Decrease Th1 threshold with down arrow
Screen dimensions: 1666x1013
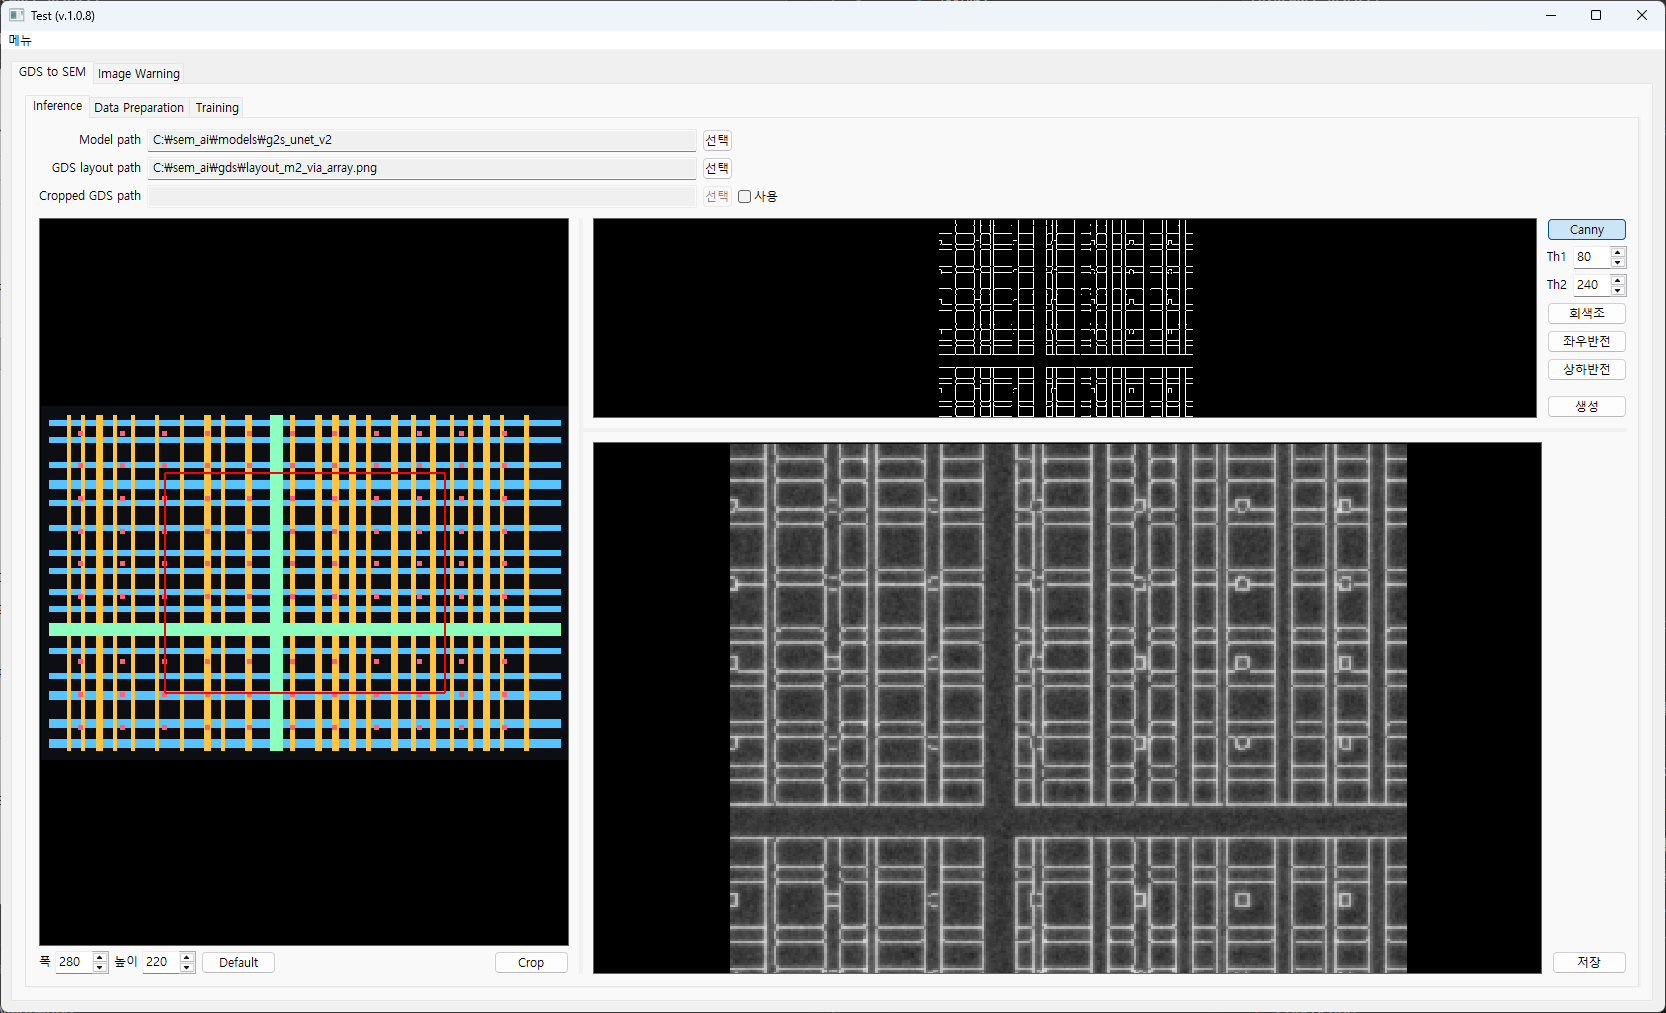1618,262
